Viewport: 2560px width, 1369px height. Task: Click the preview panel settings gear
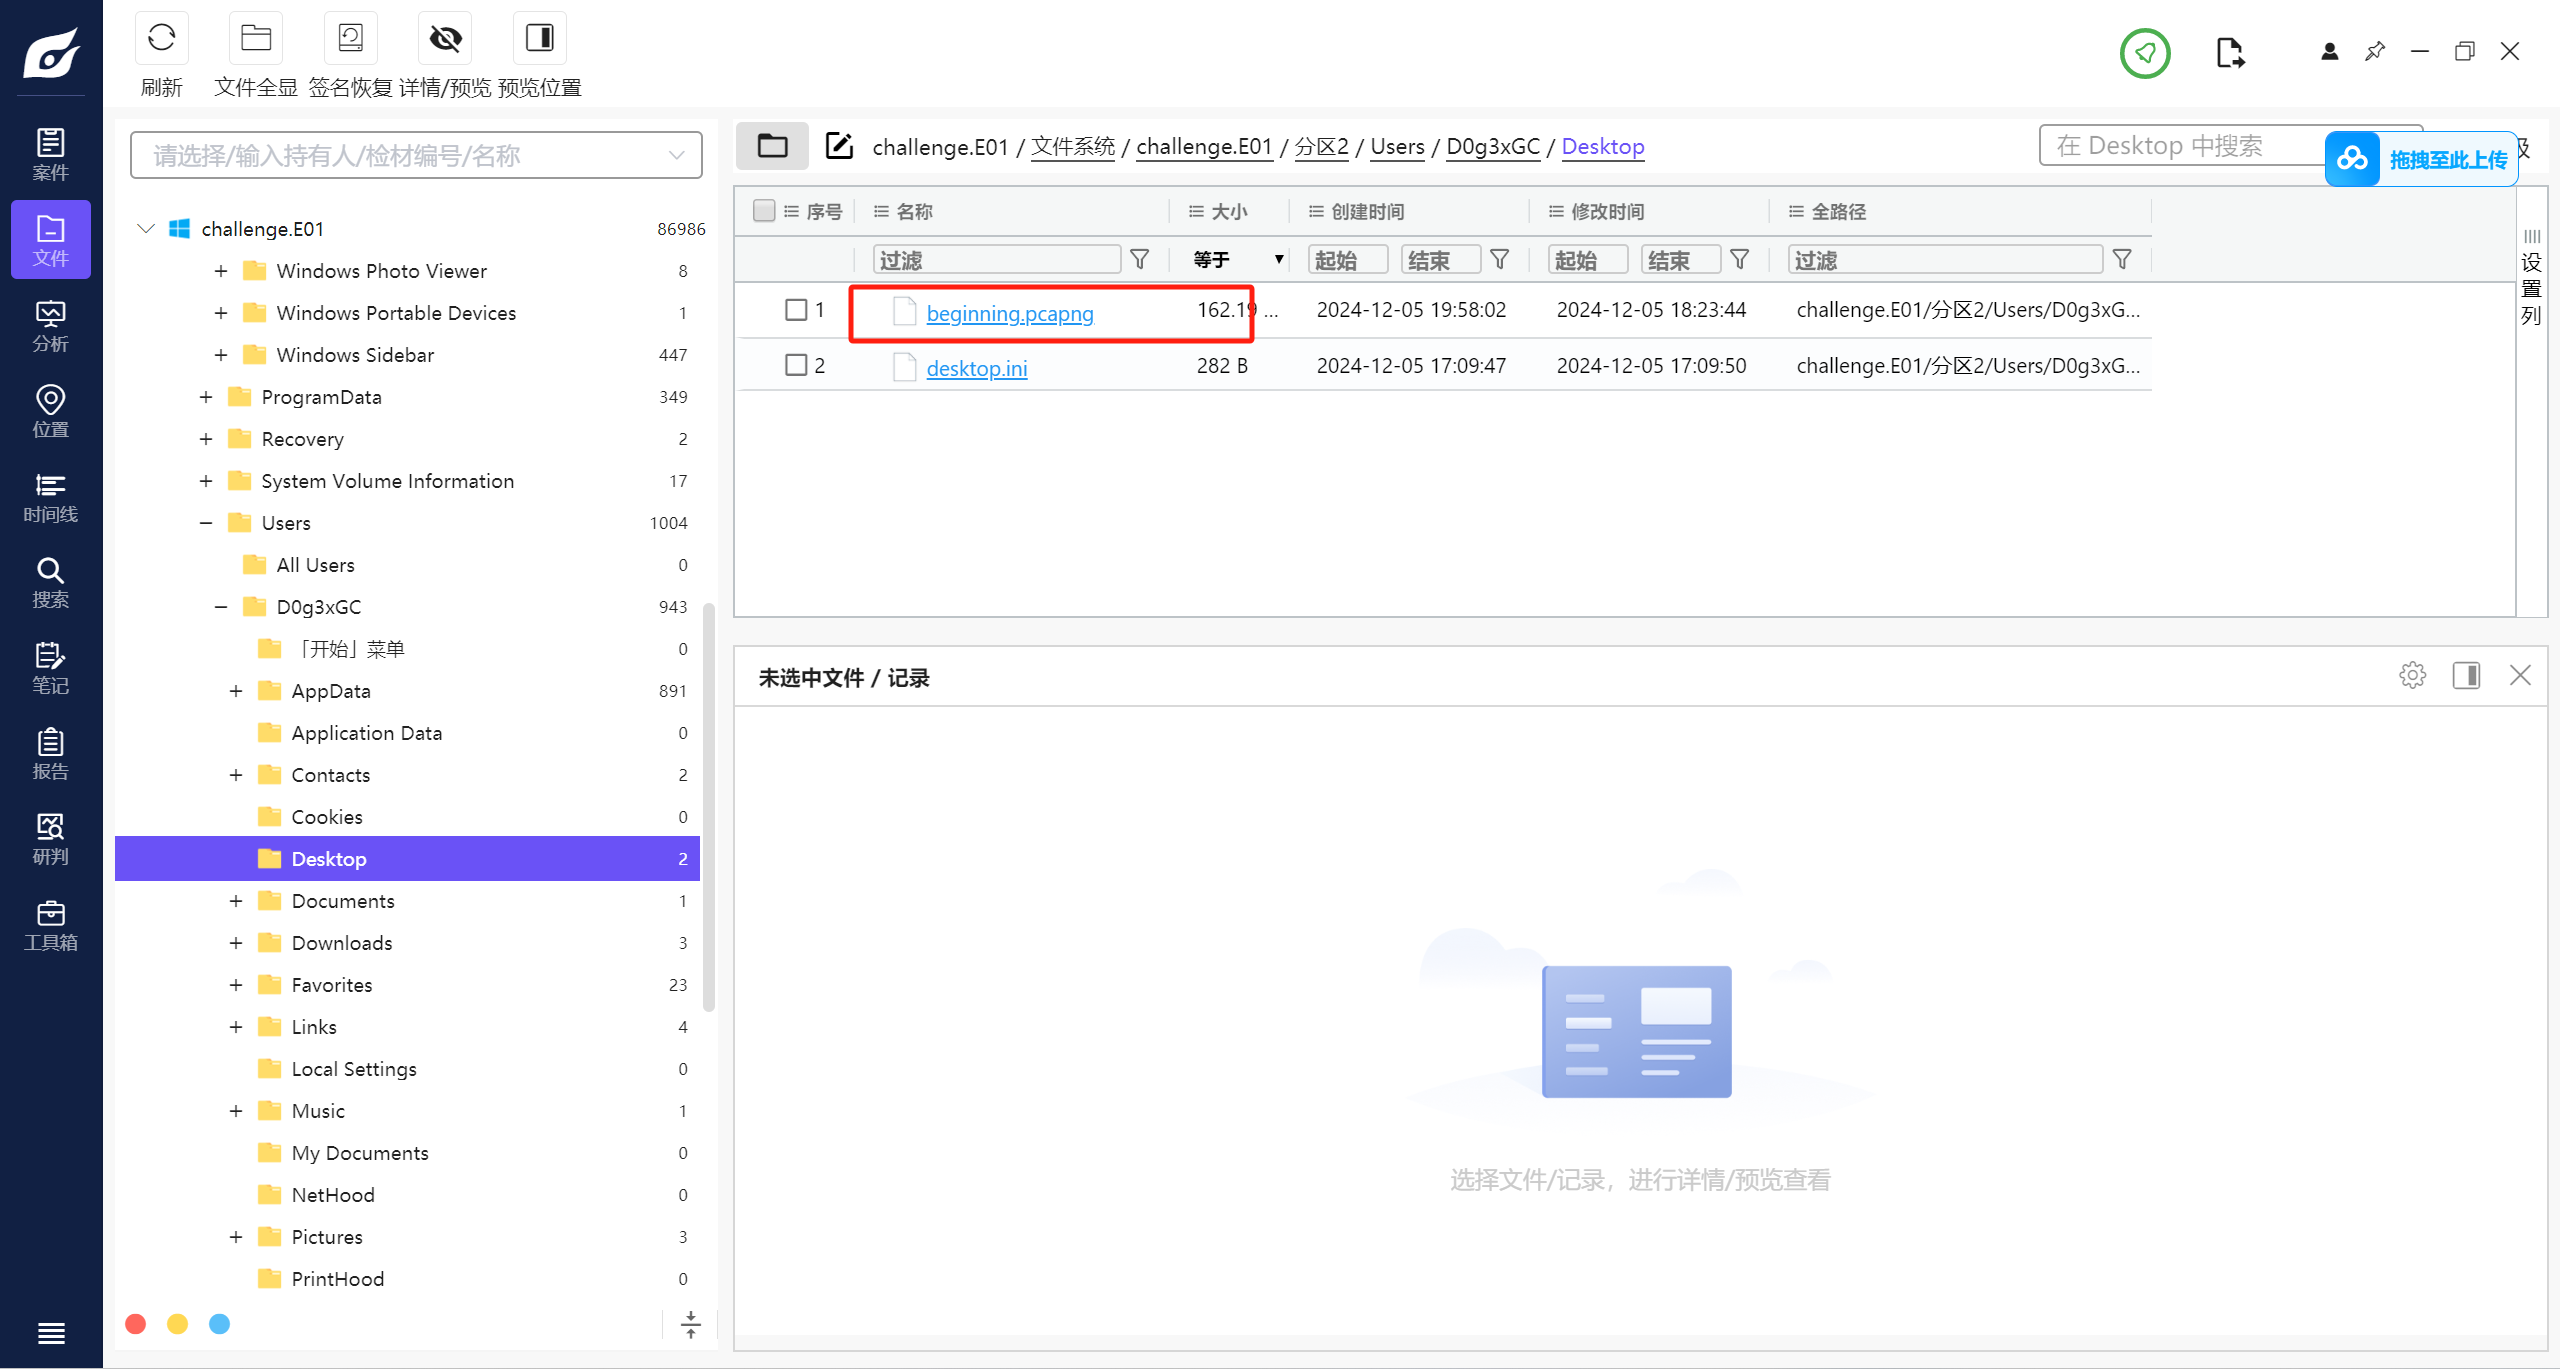click(2412, 676)
